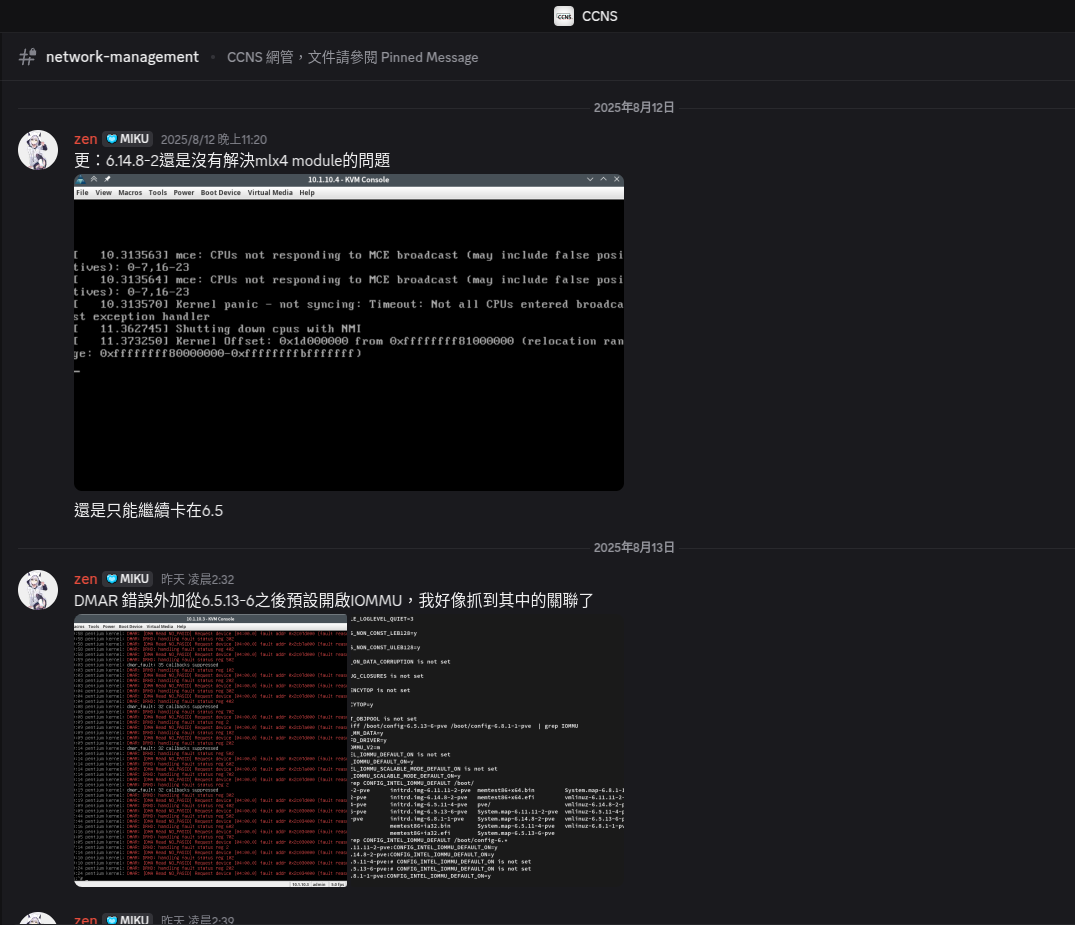Click the network-management channel name
The image size is (1075, 925).
coord(122,57)
